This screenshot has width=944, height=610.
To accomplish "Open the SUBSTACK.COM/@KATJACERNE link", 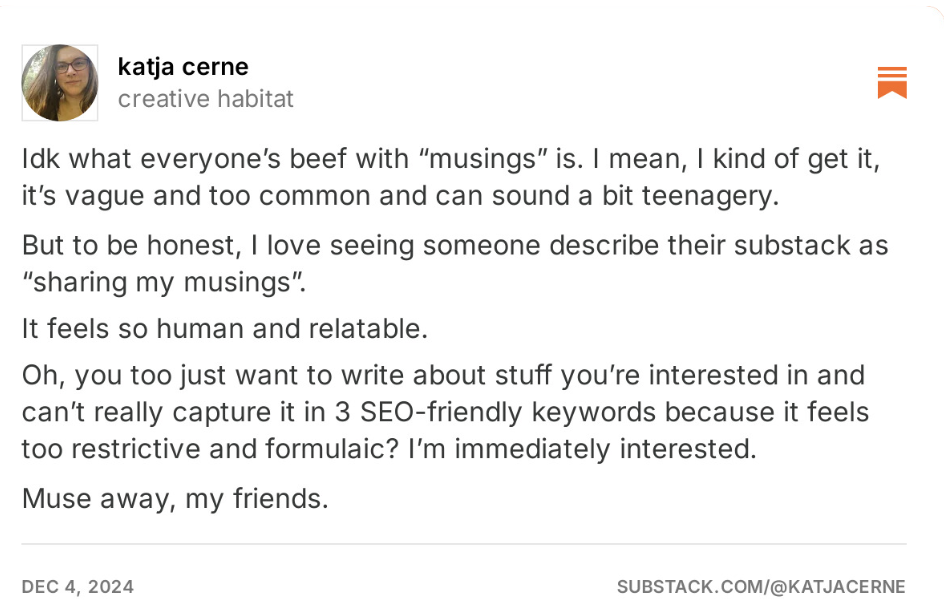I will click(761, 587).
